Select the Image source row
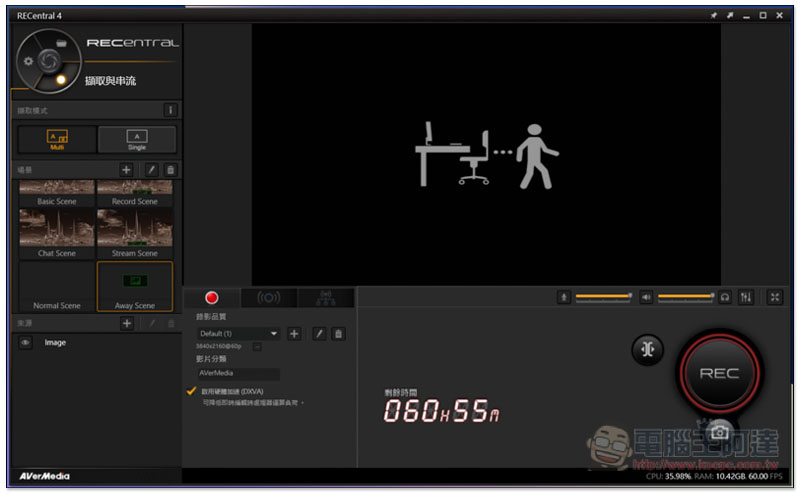800x494 pixels. 96,342
